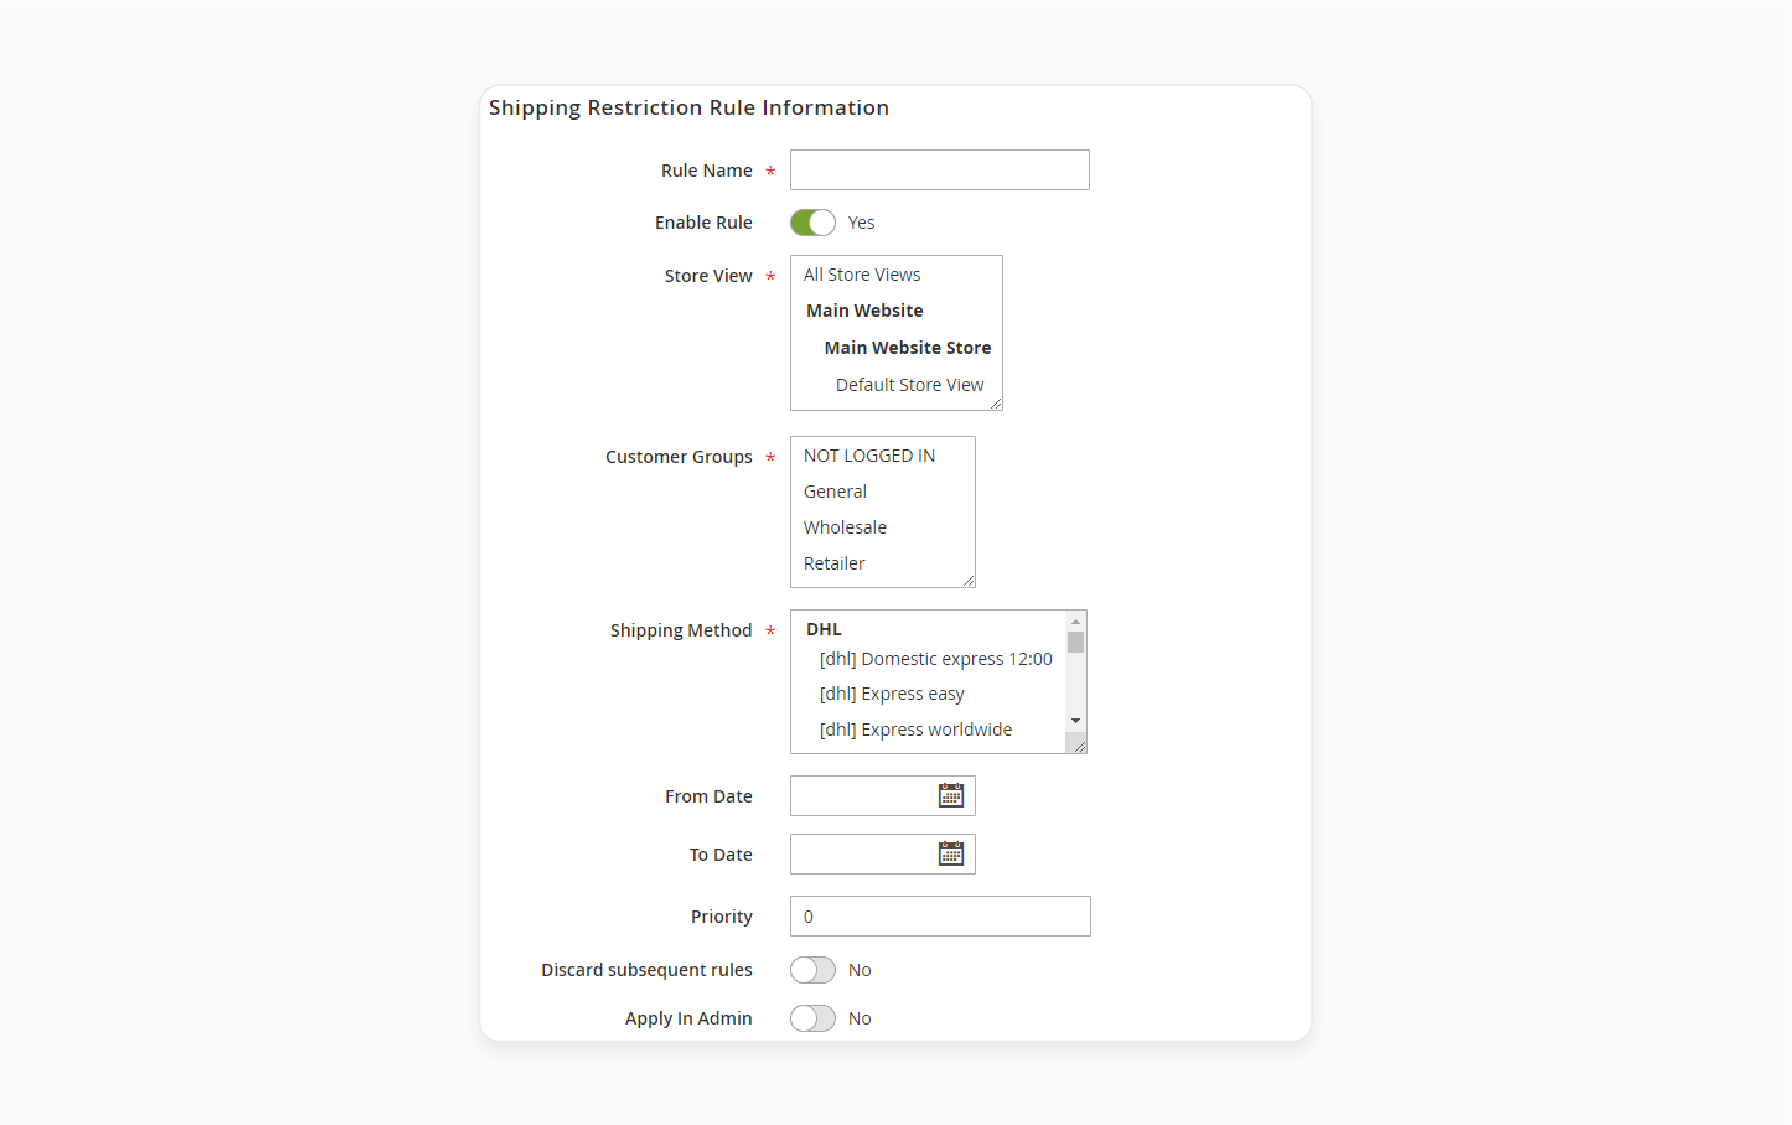Click the Shipping Method scrollbar thumb
The height and width of the screenshot is (1125, 1792).
[x=1076, y=642]
